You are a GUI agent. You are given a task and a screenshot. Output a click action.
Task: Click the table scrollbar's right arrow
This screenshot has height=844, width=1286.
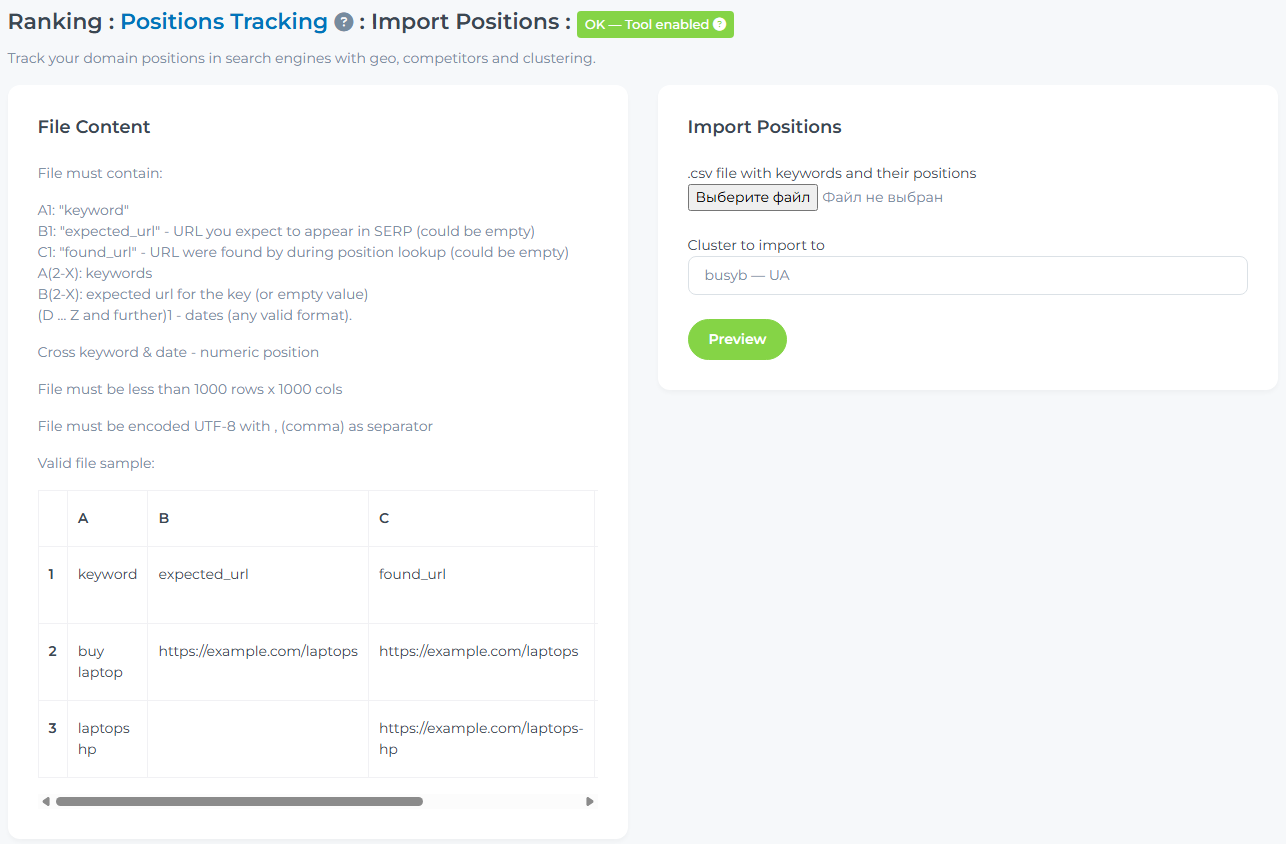point(590,801)
